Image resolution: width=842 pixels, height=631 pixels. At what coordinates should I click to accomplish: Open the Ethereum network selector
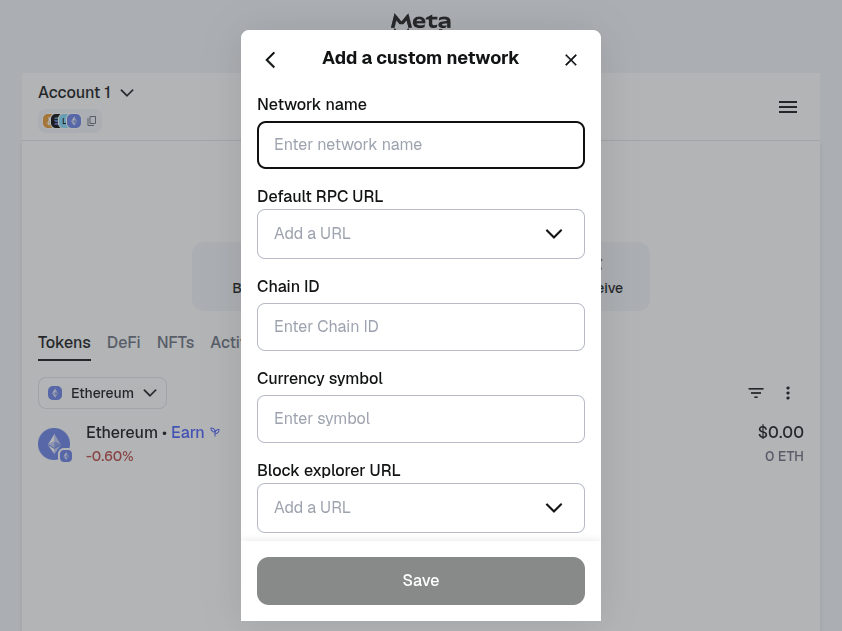102,393
